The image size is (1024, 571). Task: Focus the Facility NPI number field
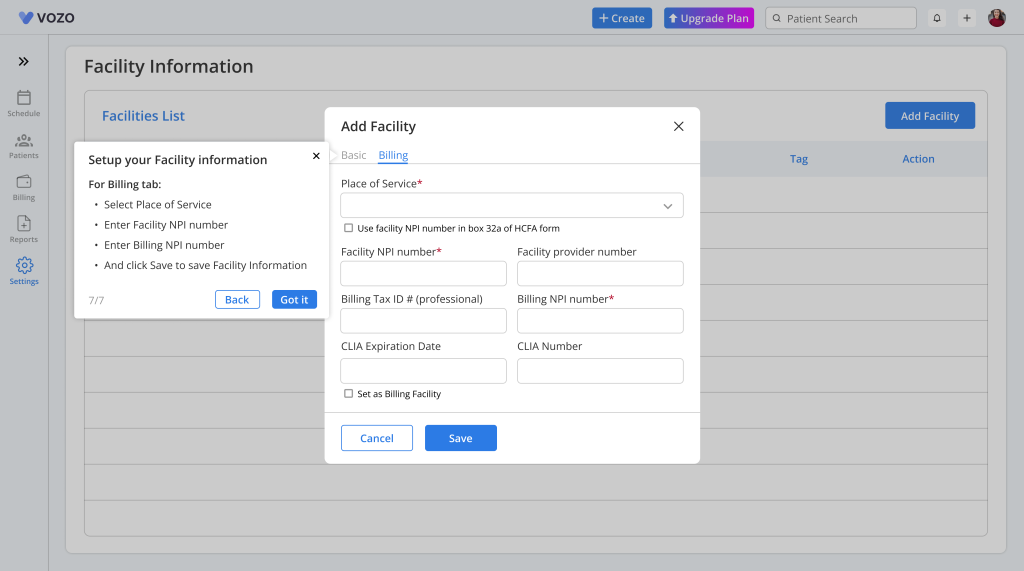pos(423,274)
